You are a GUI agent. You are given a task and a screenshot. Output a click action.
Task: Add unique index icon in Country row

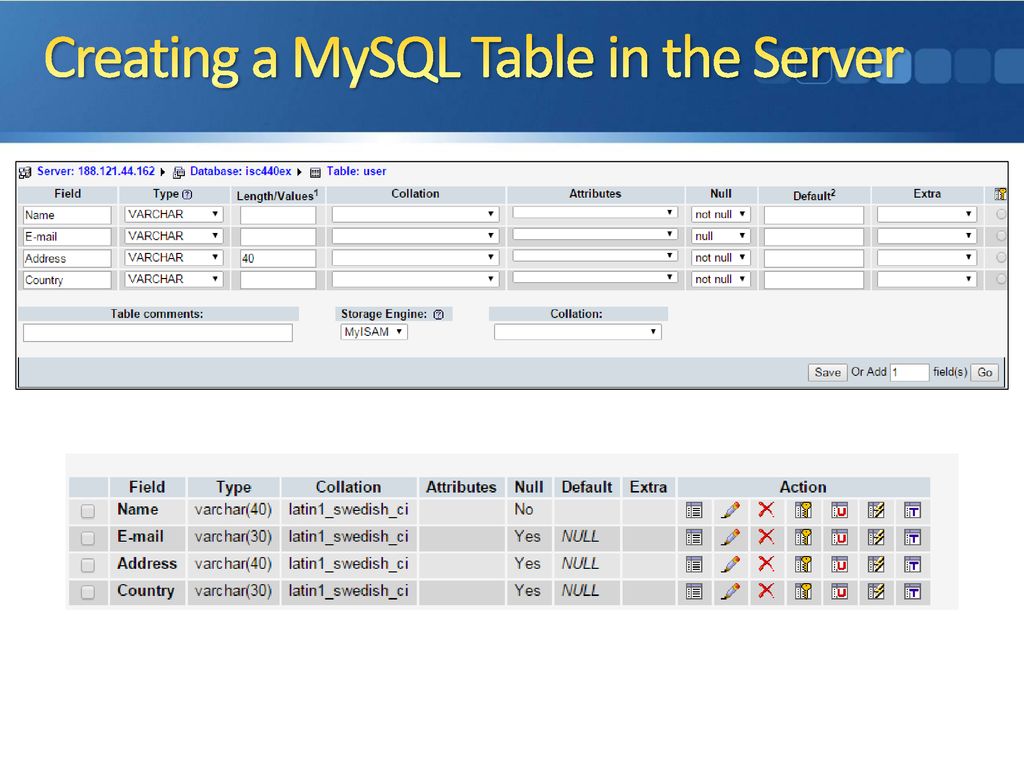coord(839,592)
